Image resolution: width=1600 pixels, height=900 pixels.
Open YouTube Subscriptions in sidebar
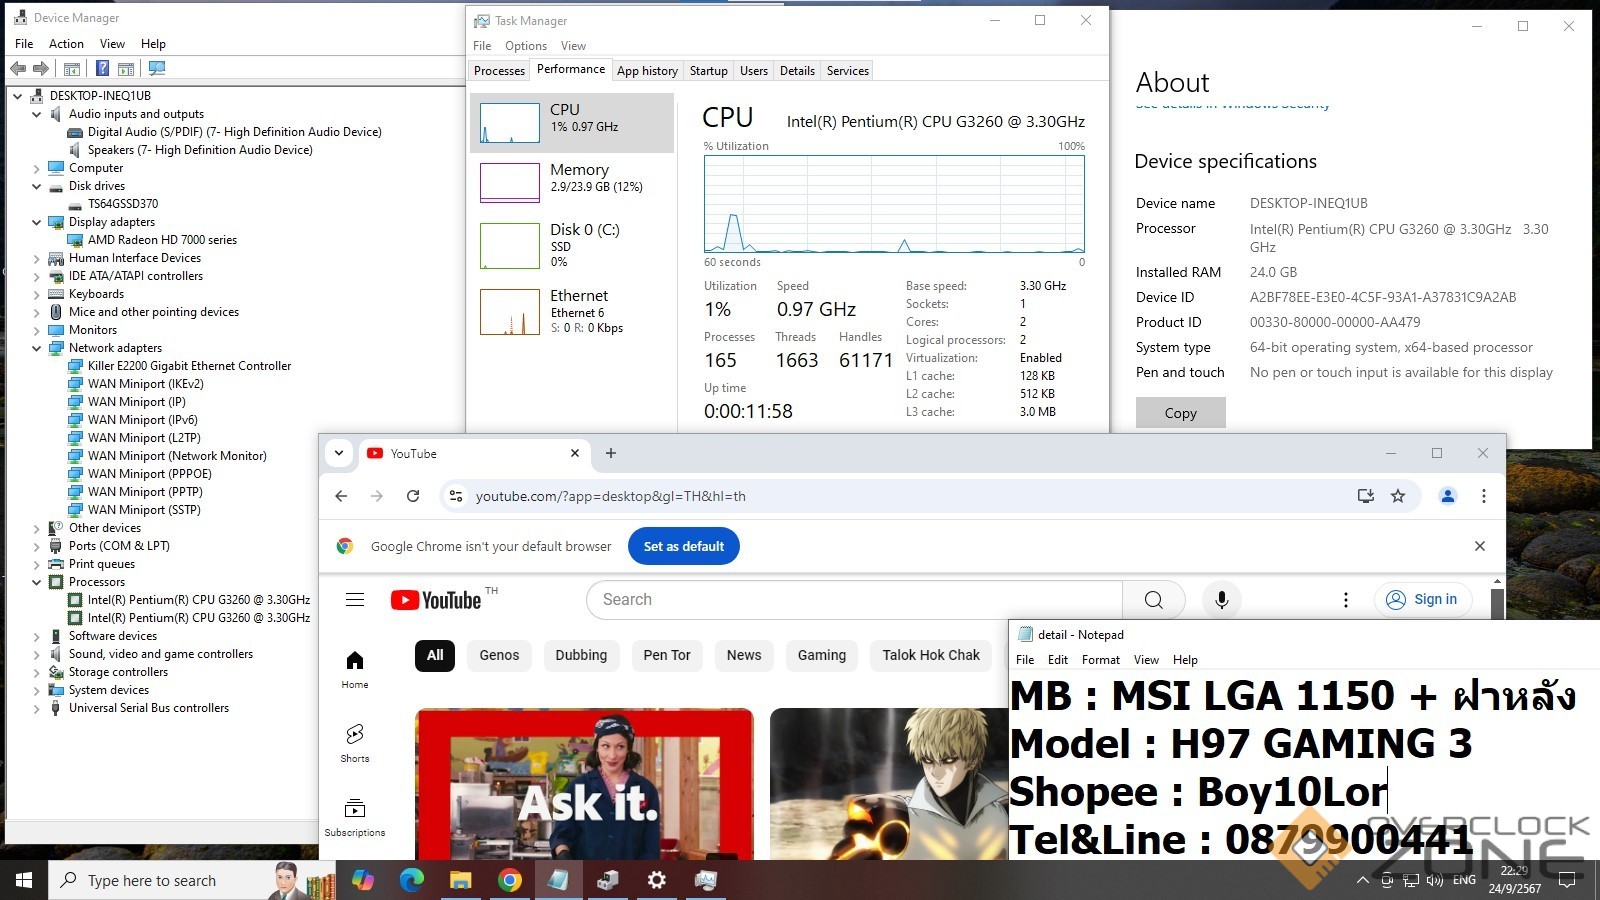click(x=355, y=818)
